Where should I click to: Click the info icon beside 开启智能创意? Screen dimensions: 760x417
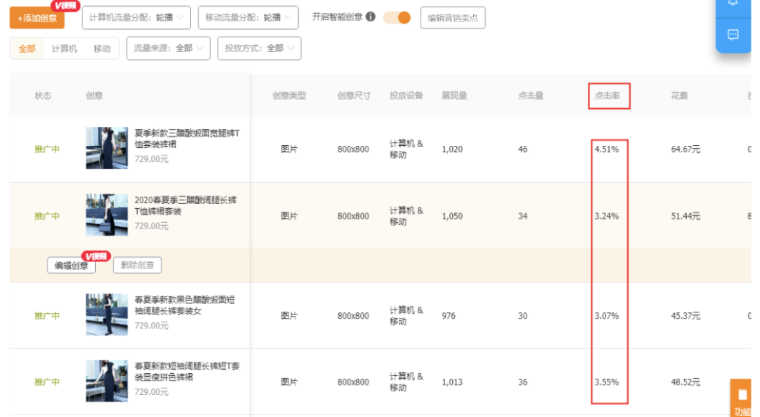(370, 16)
